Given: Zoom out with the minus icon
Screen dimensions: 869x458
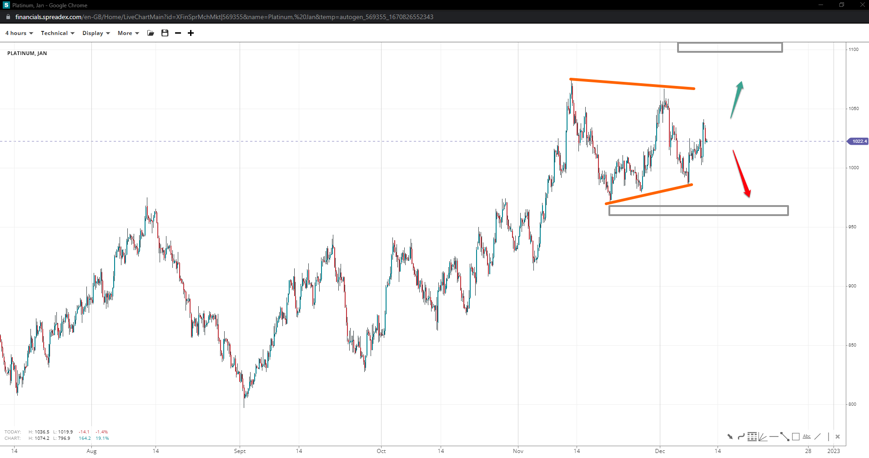Looking at the screenshot, I should pos(178,33).
